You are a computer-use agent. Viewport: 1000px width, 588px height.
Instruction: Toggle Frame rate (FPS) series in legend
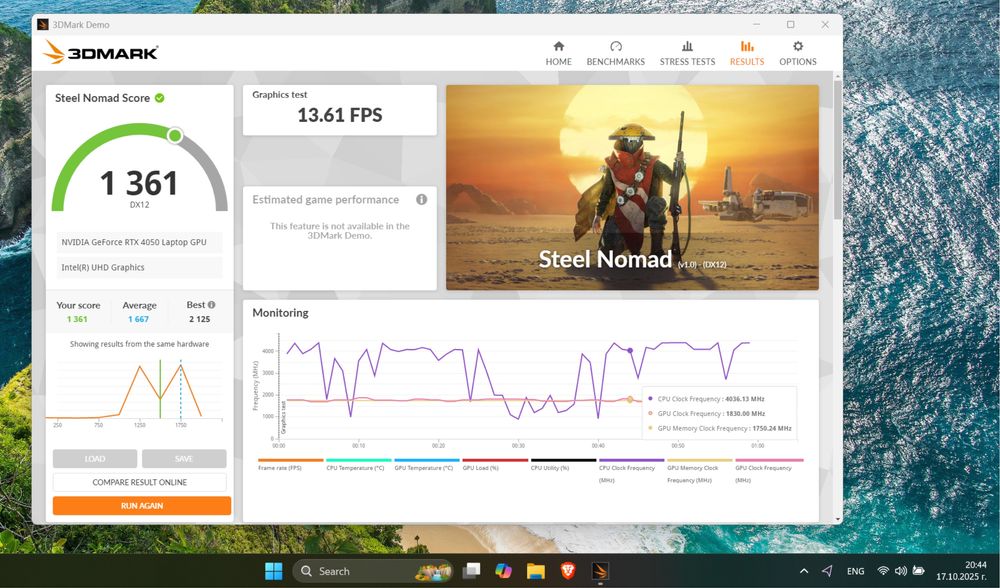coord(291,465)
